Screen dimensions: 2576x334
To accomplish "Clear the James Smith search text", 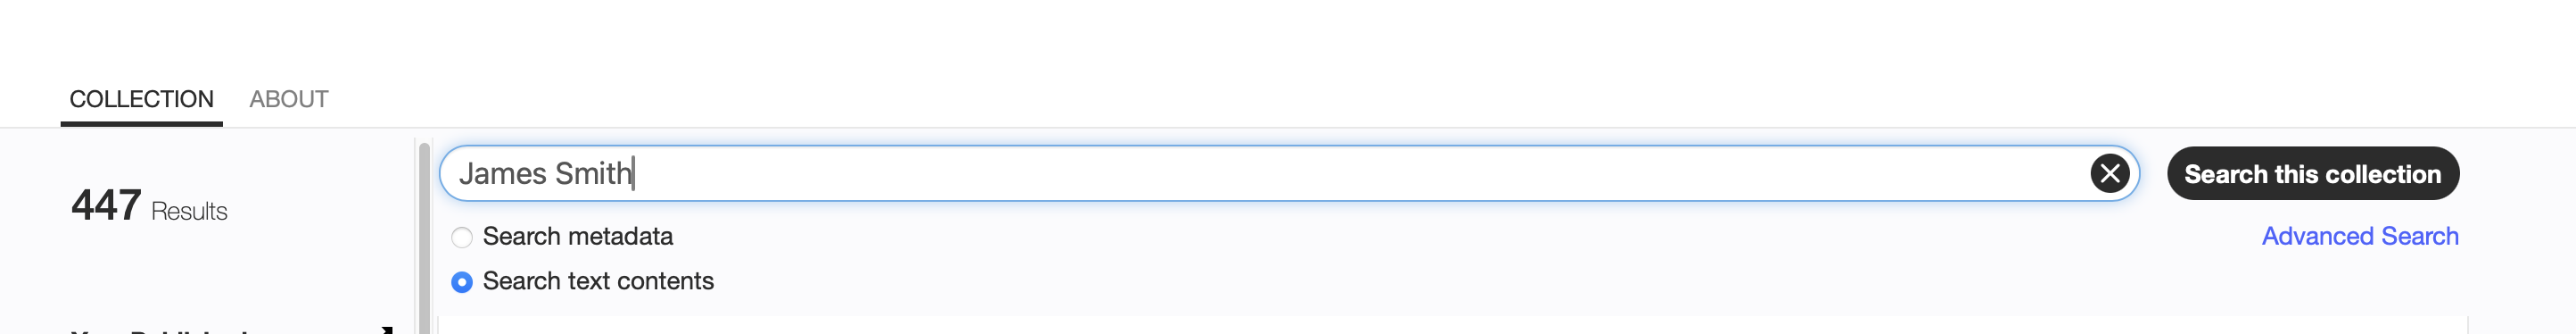I will tap(2109, 173).
